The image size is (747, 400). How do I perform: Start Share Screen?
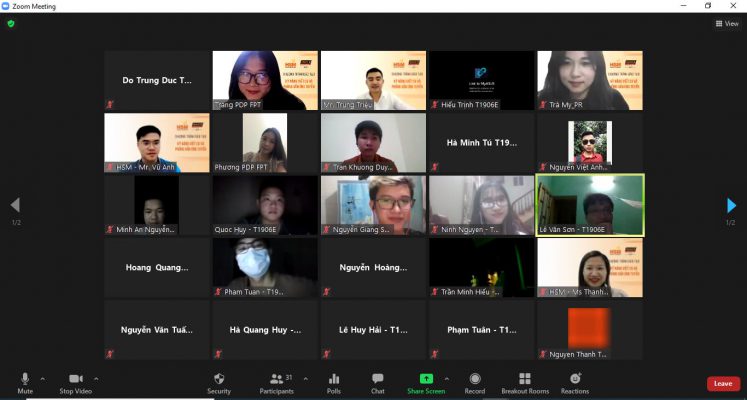pos(426,382)
